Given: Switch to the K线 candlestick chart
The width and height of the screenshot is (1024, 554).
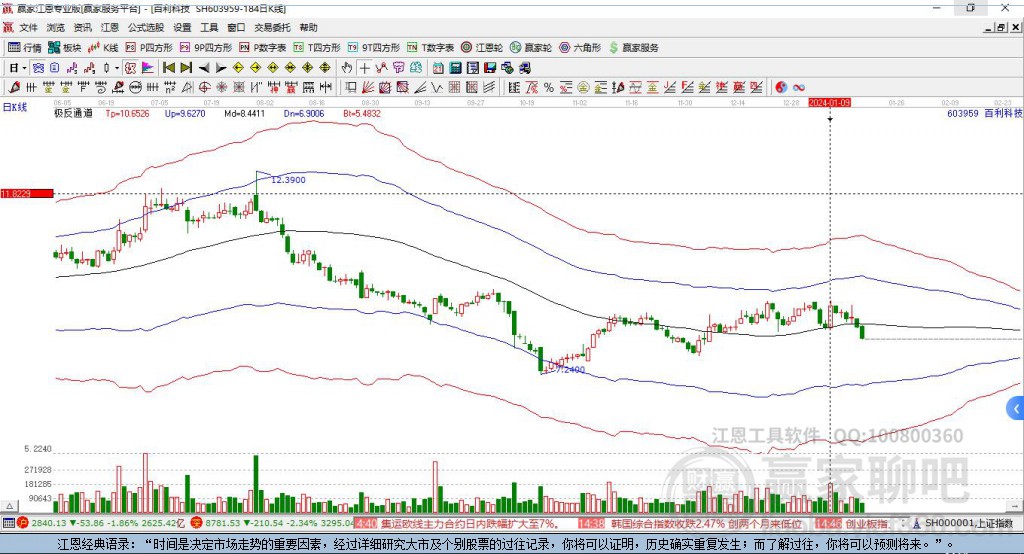Looking at the screenshot, I should click(x=103, y=48).
